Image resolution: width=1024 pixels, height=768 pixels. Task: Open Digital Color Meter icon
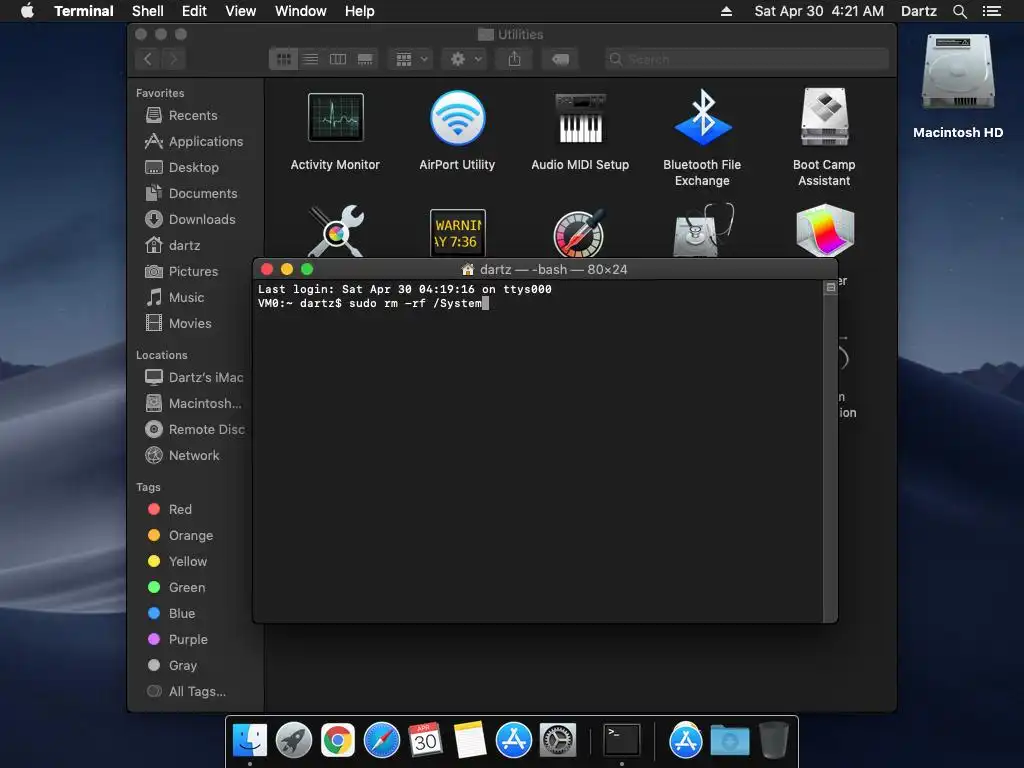point(580,232)
